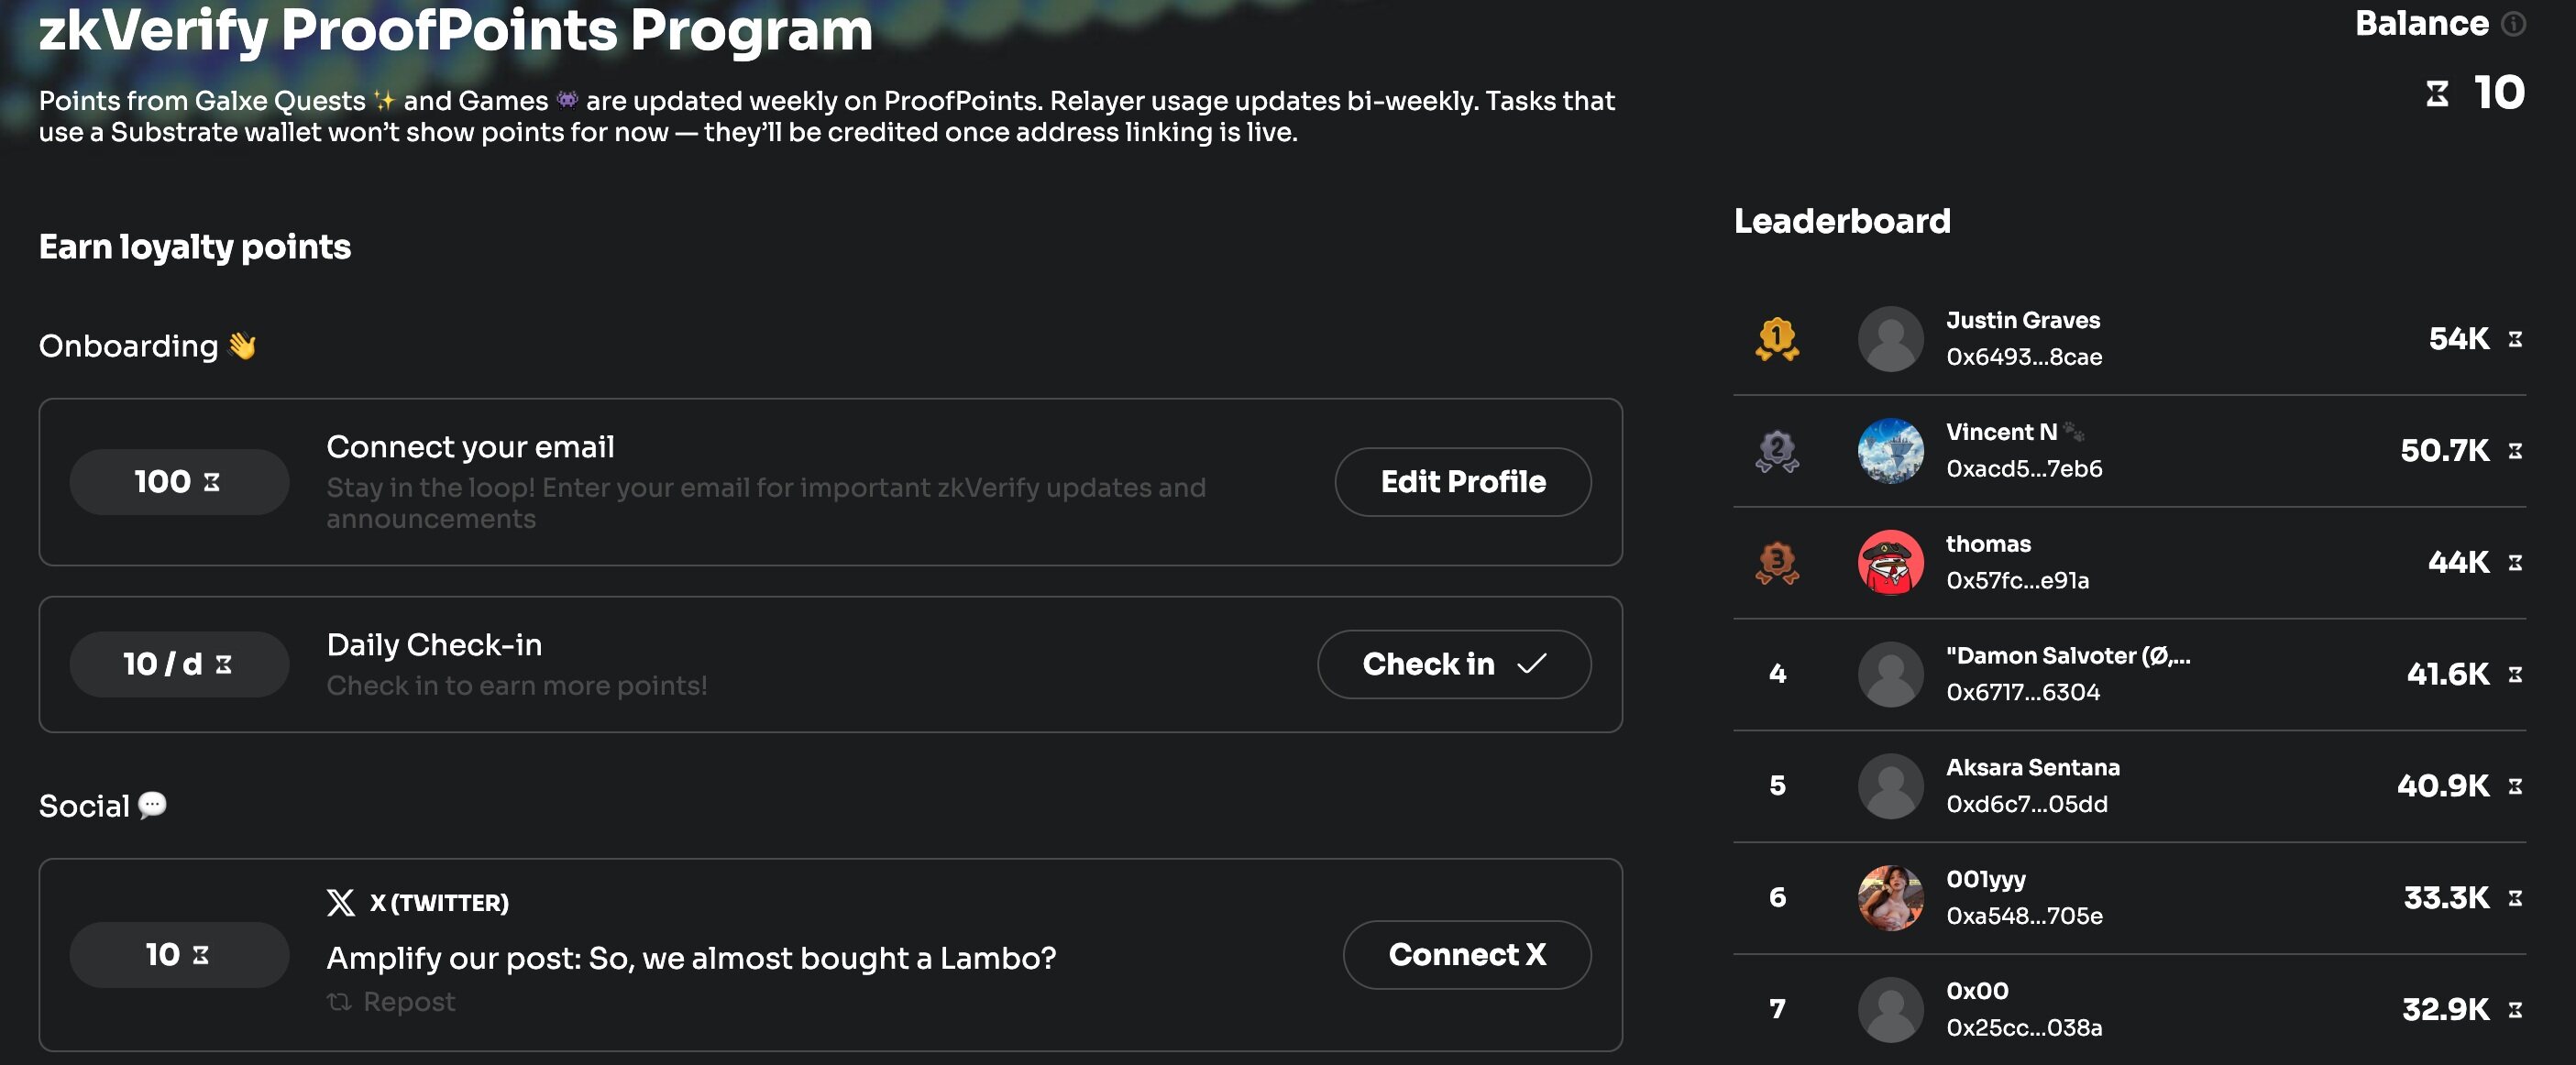Click the 10 / d daily reward badge
The width and height of the screenshot is (2576, 1065).
[179, 664]
